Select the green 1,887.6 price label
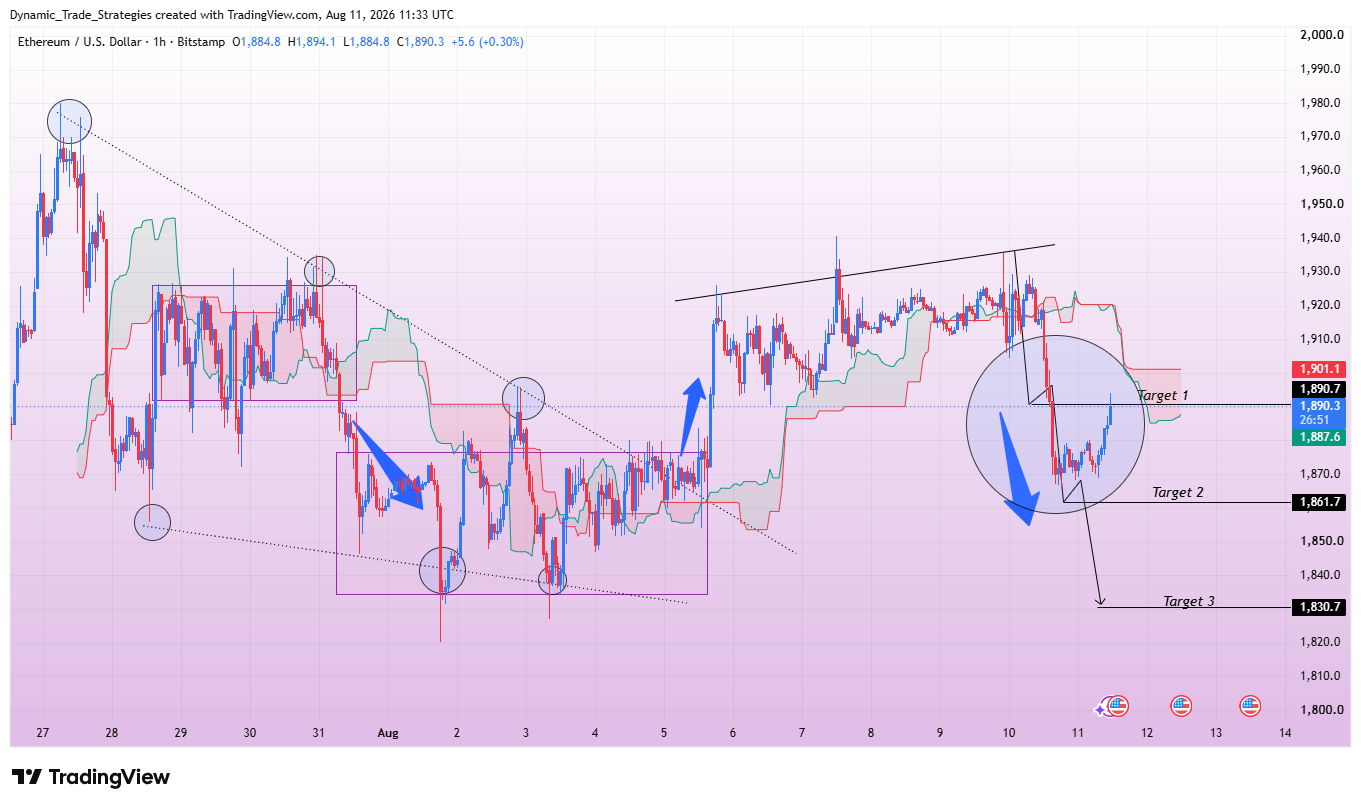Viewport: 1361px width, 807px height. [1321, 437]
